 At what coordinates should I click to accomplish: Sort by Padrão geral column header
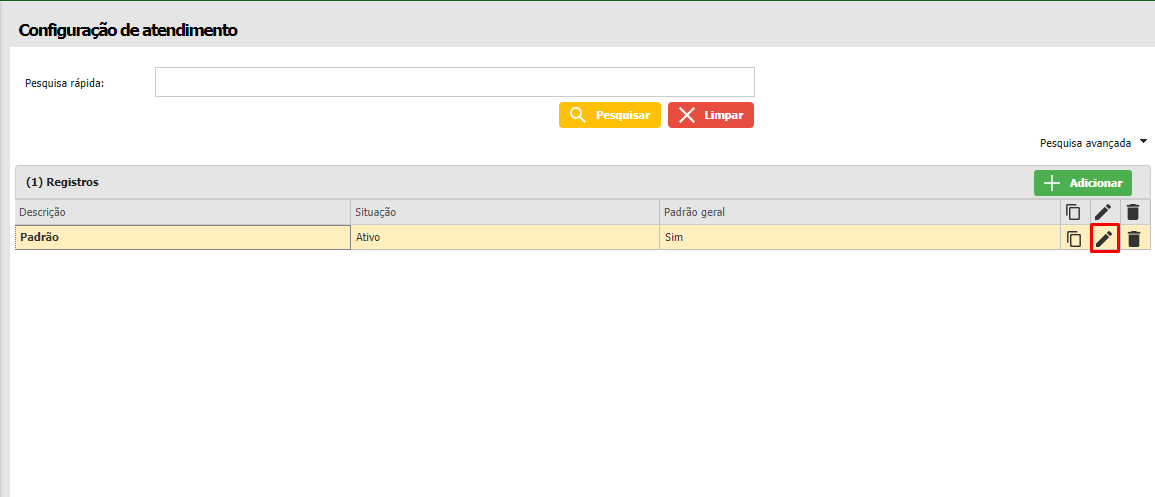pyautogui.click(x=860, y=212)
